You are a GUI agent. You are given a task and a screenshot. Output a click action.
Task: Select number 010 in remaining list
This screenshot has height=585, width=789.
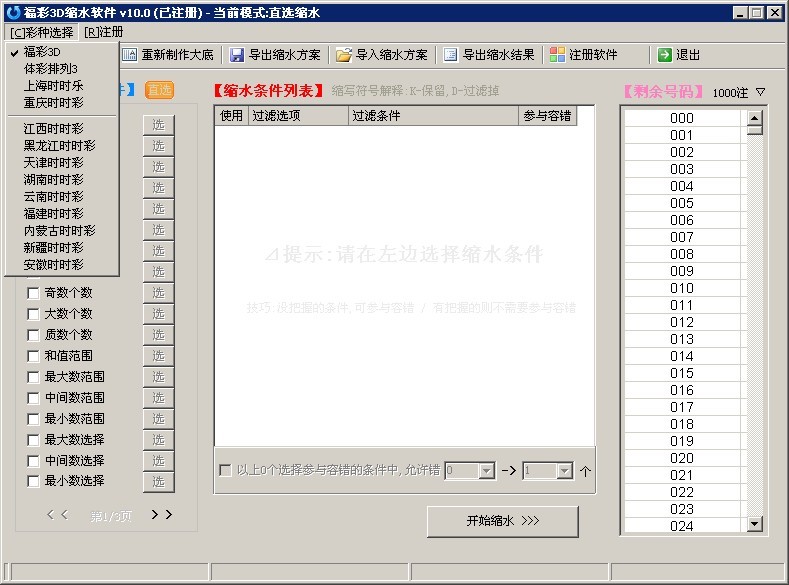(x=682, y=288)
